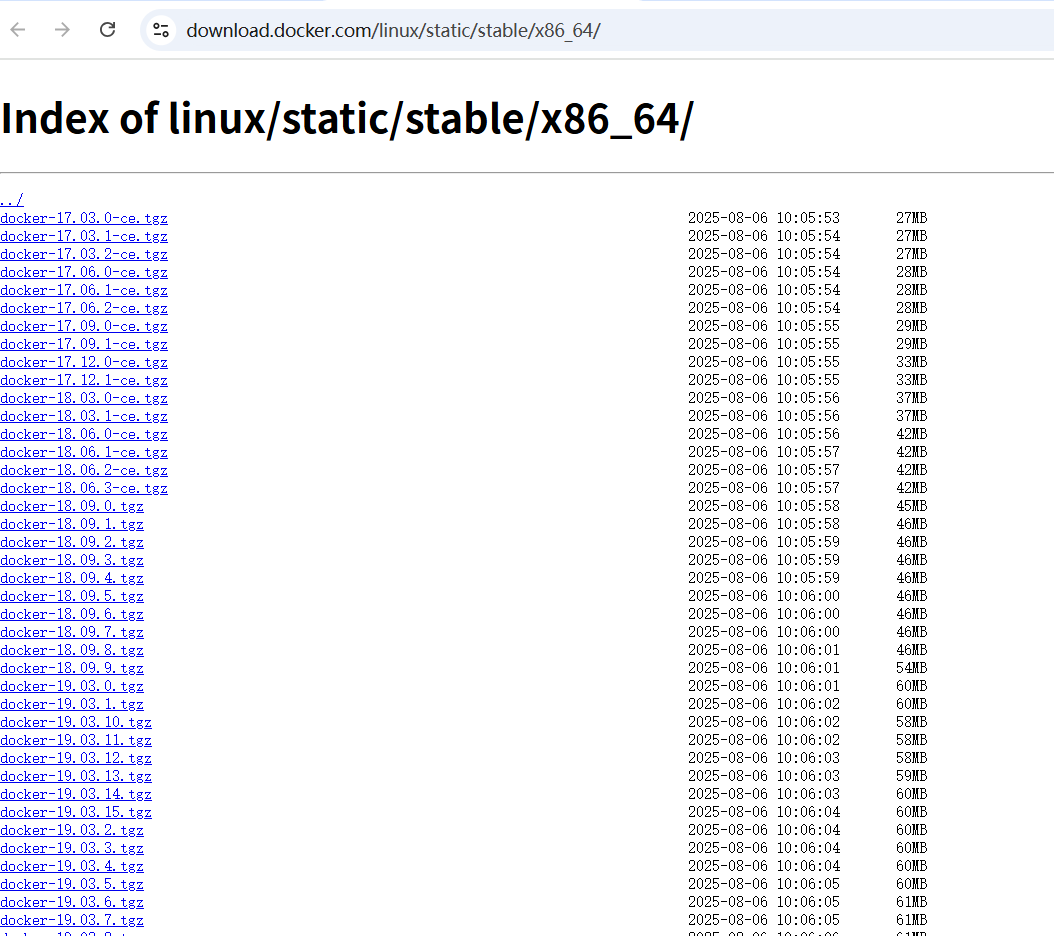
Task: Download docker-19.03.1.tgz
Action: pyautogui.click(x=72, y=703)
